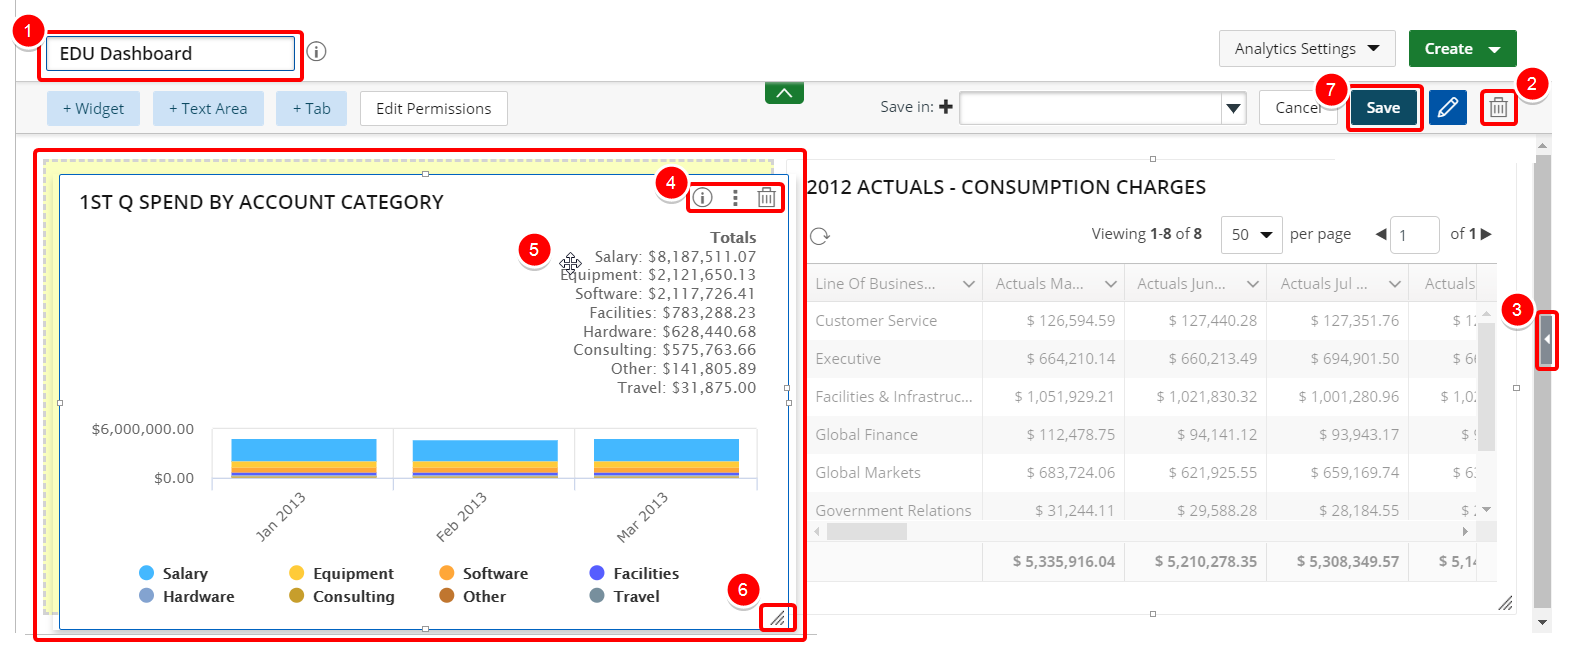Click the EDU Dashboard name field

(170, 53)
